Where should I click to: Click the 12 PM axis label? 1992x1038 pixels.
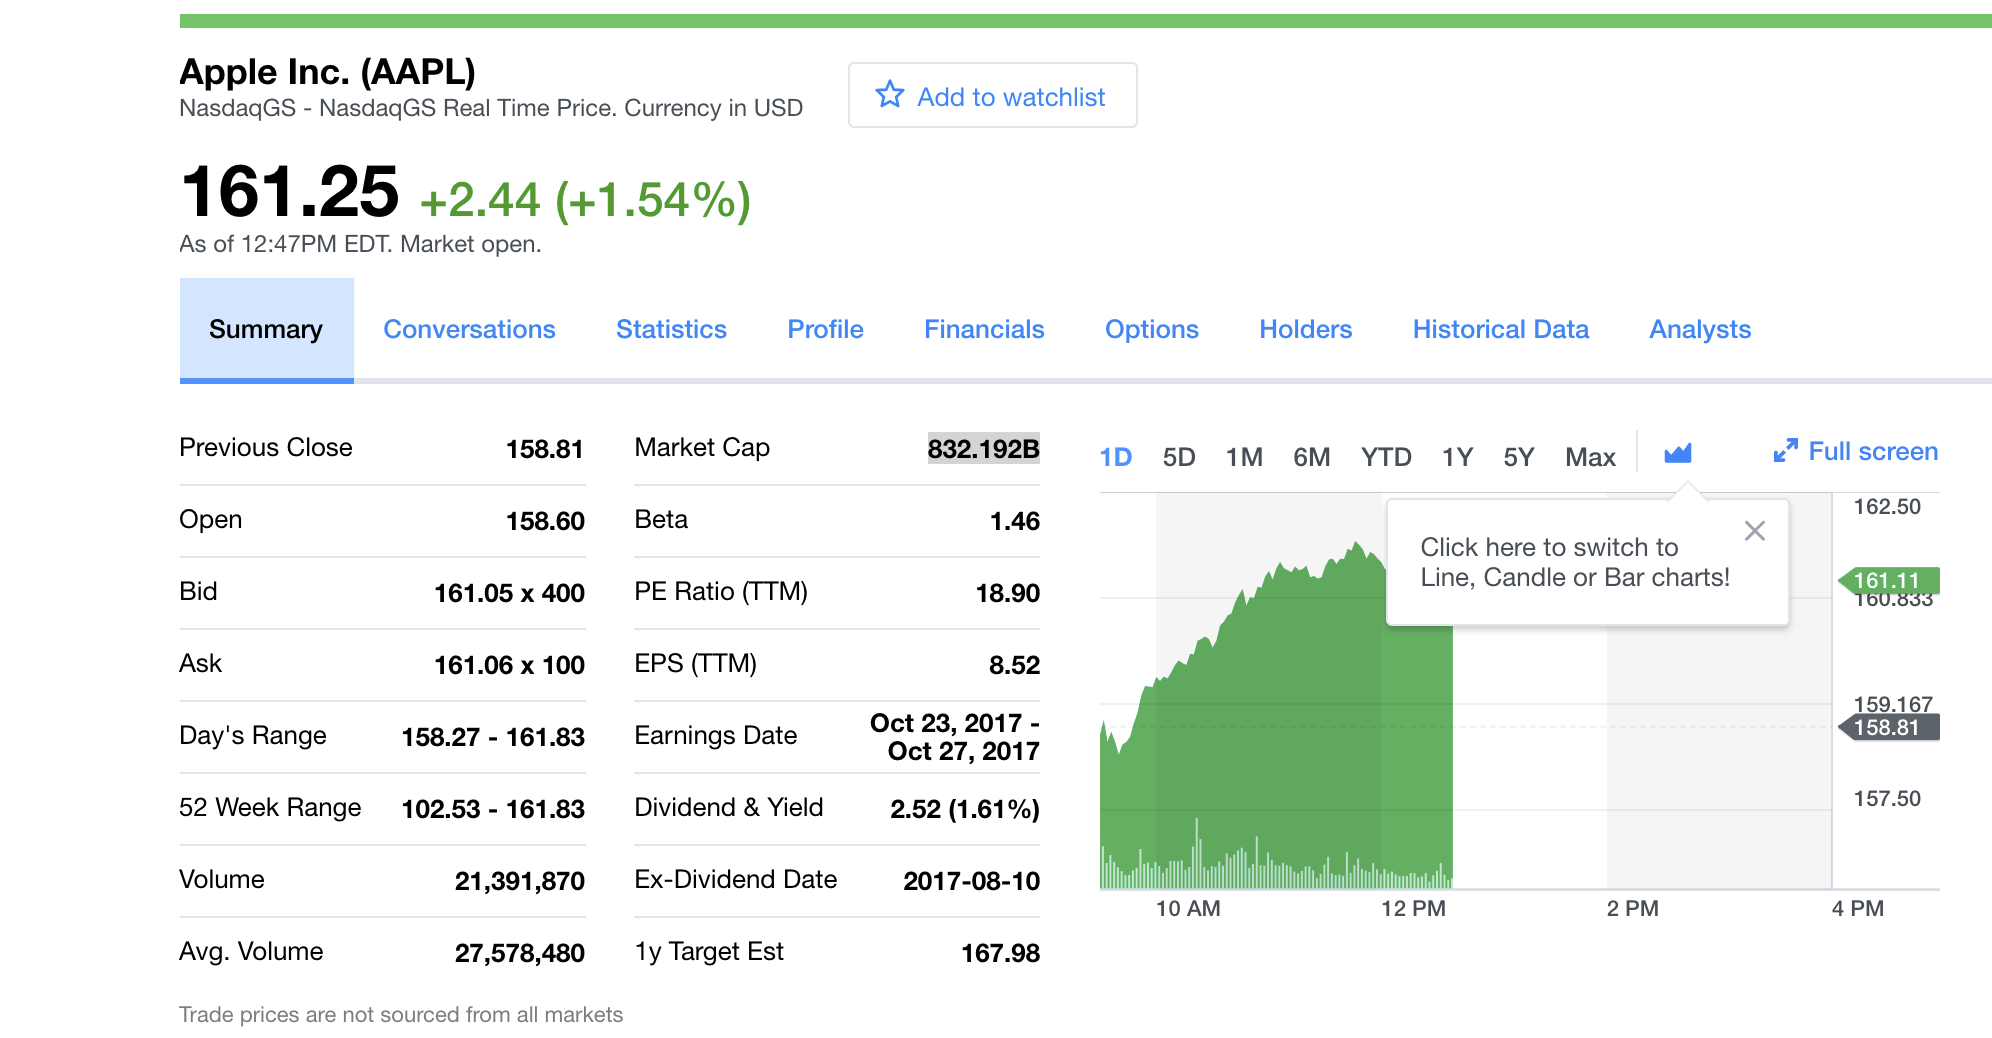(x=1413, y=908)
